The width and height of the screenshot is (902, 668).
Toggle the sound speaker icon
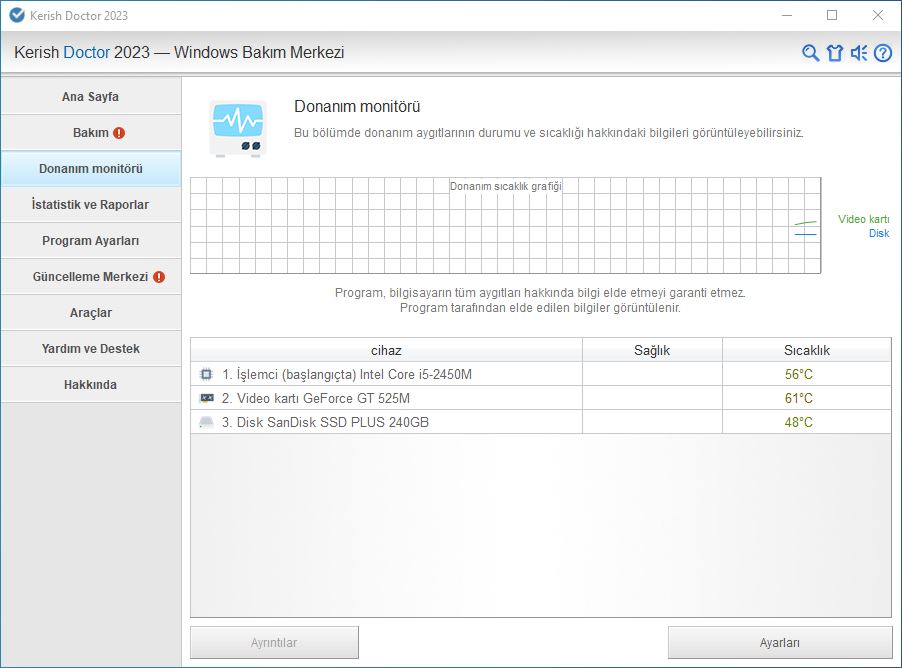pos(859,53)
